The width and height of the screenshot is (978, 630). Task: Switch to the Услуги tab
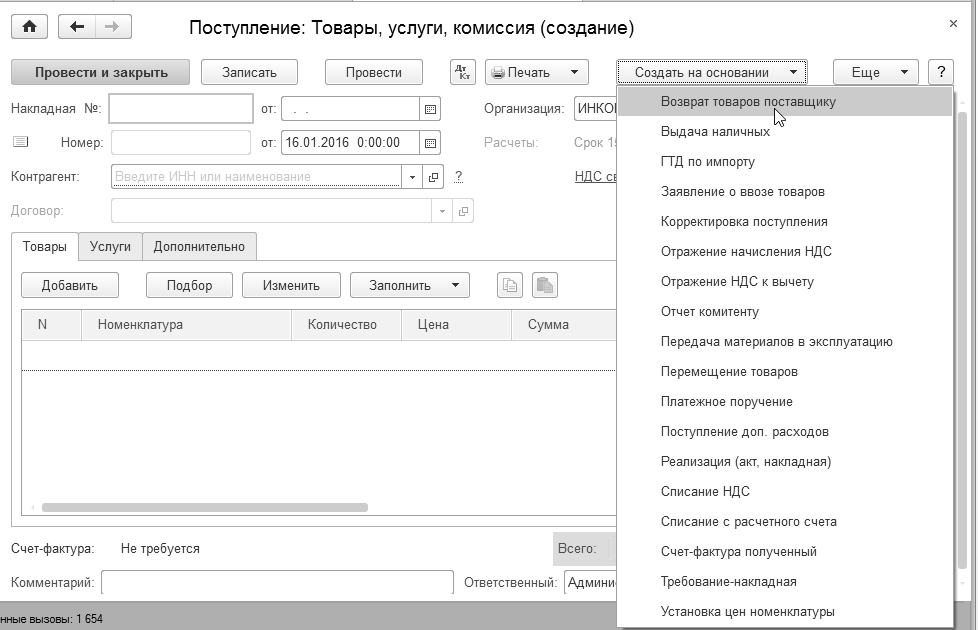click(x=110, y=246)
